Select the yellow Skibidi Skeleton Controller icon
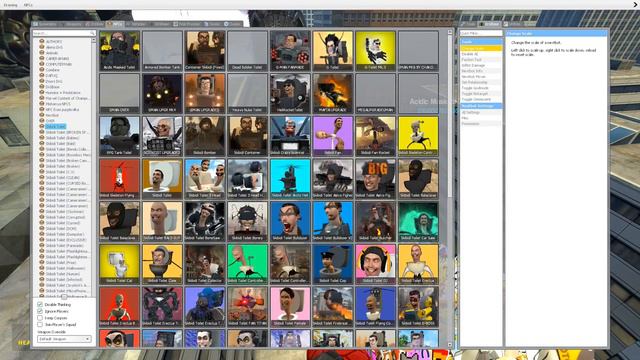640x360 pixels. point(418,136)
